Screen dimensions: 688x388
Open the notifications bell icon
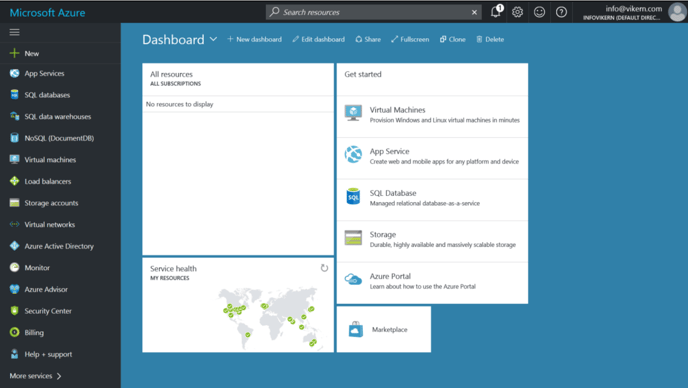[496, 12]
